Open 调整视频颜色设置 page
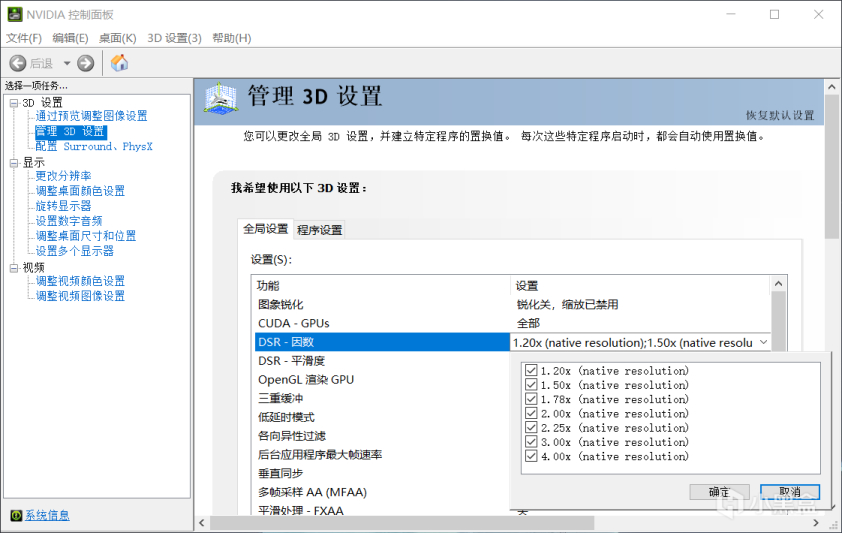The width and height of the screenshot is (842, 533). tap(80, 281)
